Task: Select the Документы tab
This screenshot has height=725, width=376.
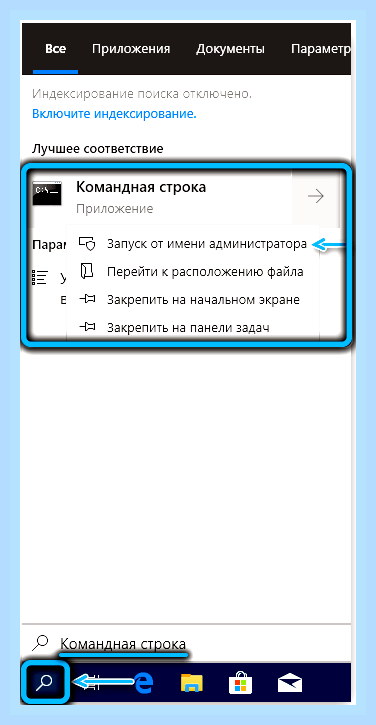Action: pos(230,49)
